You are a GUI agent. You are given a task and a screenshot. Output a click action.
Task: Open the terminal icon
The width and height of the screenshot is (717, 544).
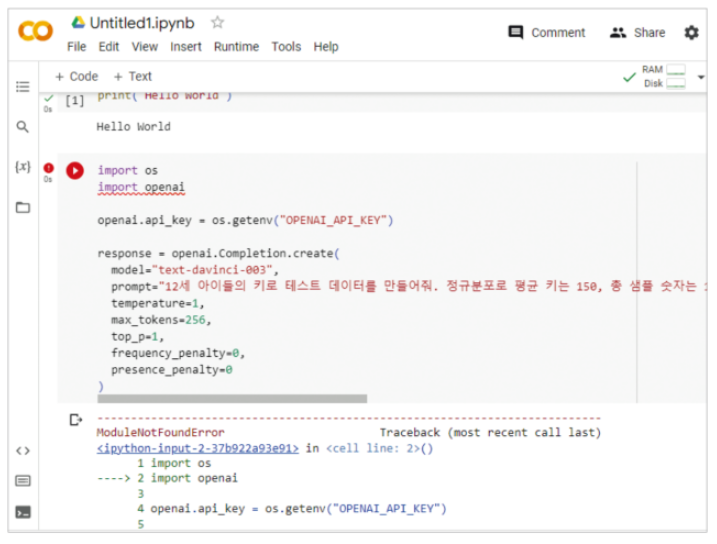click(23, 512)
